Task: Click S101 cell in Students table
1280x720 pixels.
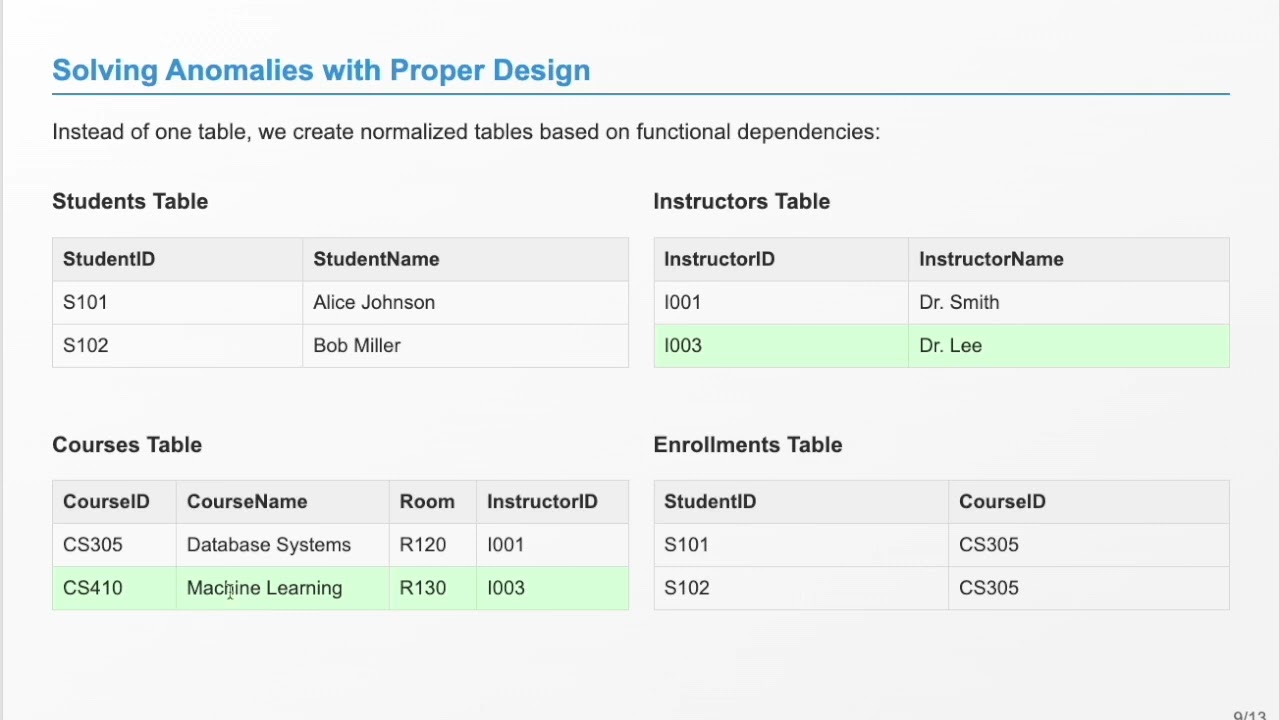Action: click(x=177, y=302)
